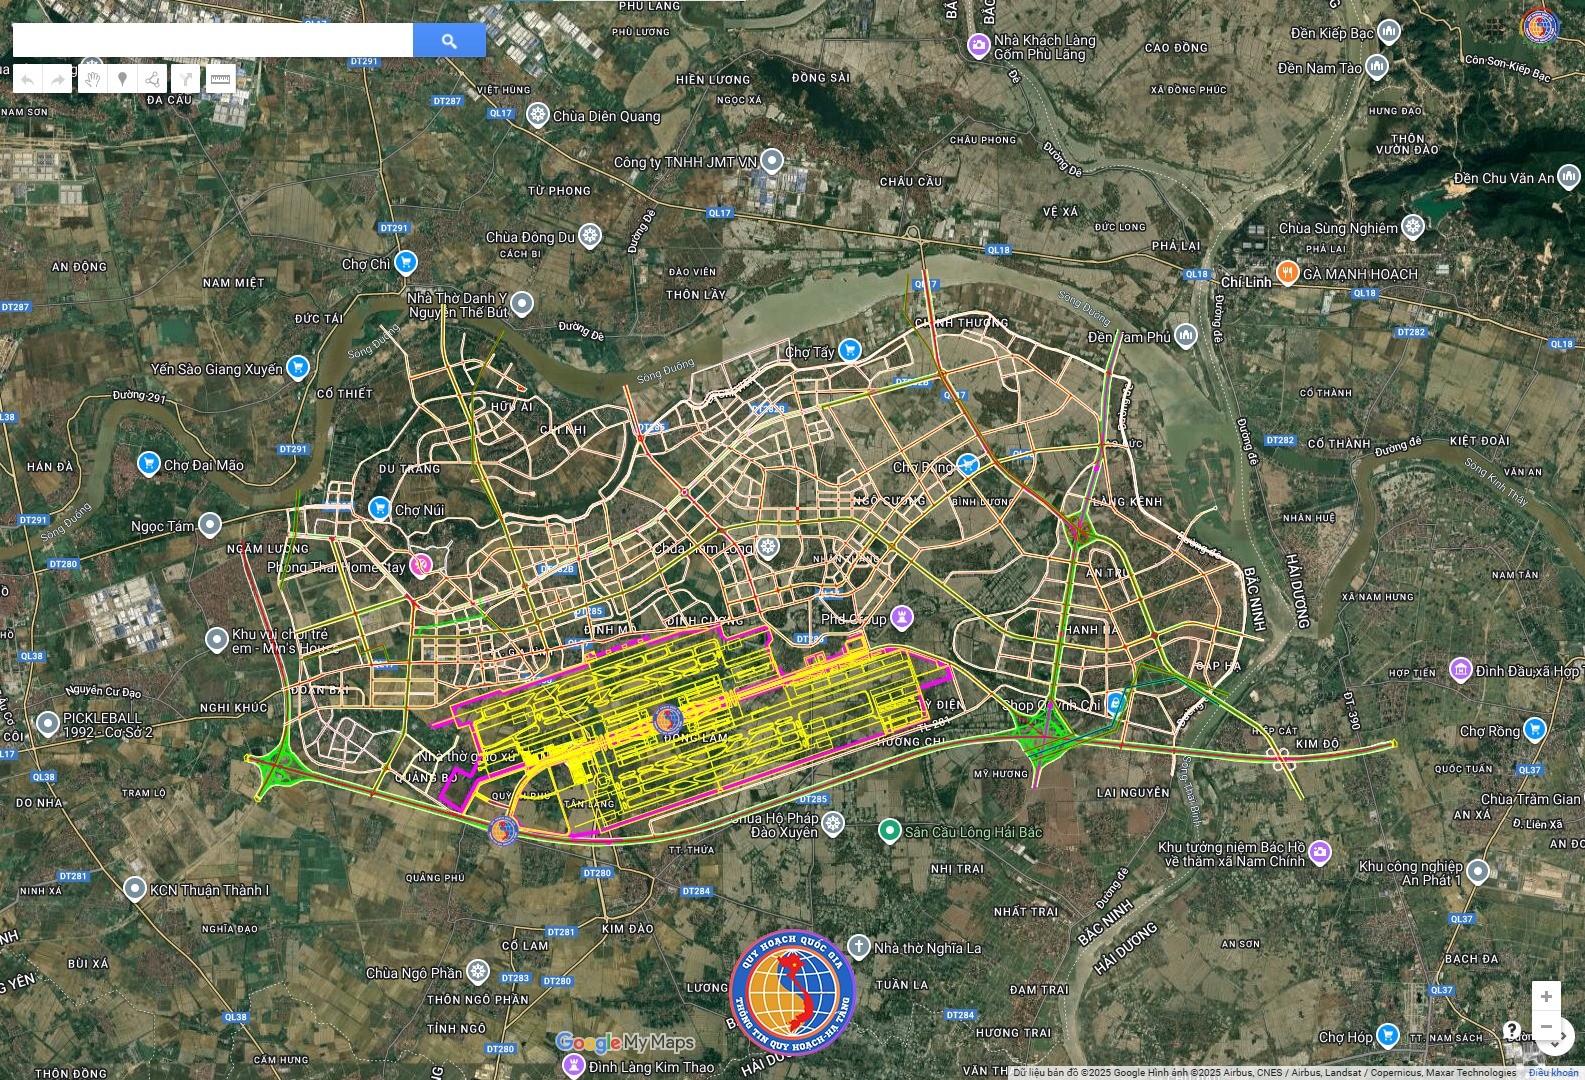Click the Chùa Diên Quang temple marker
This screenshot has height=1080, width=1585.
[x=538, y=116]
